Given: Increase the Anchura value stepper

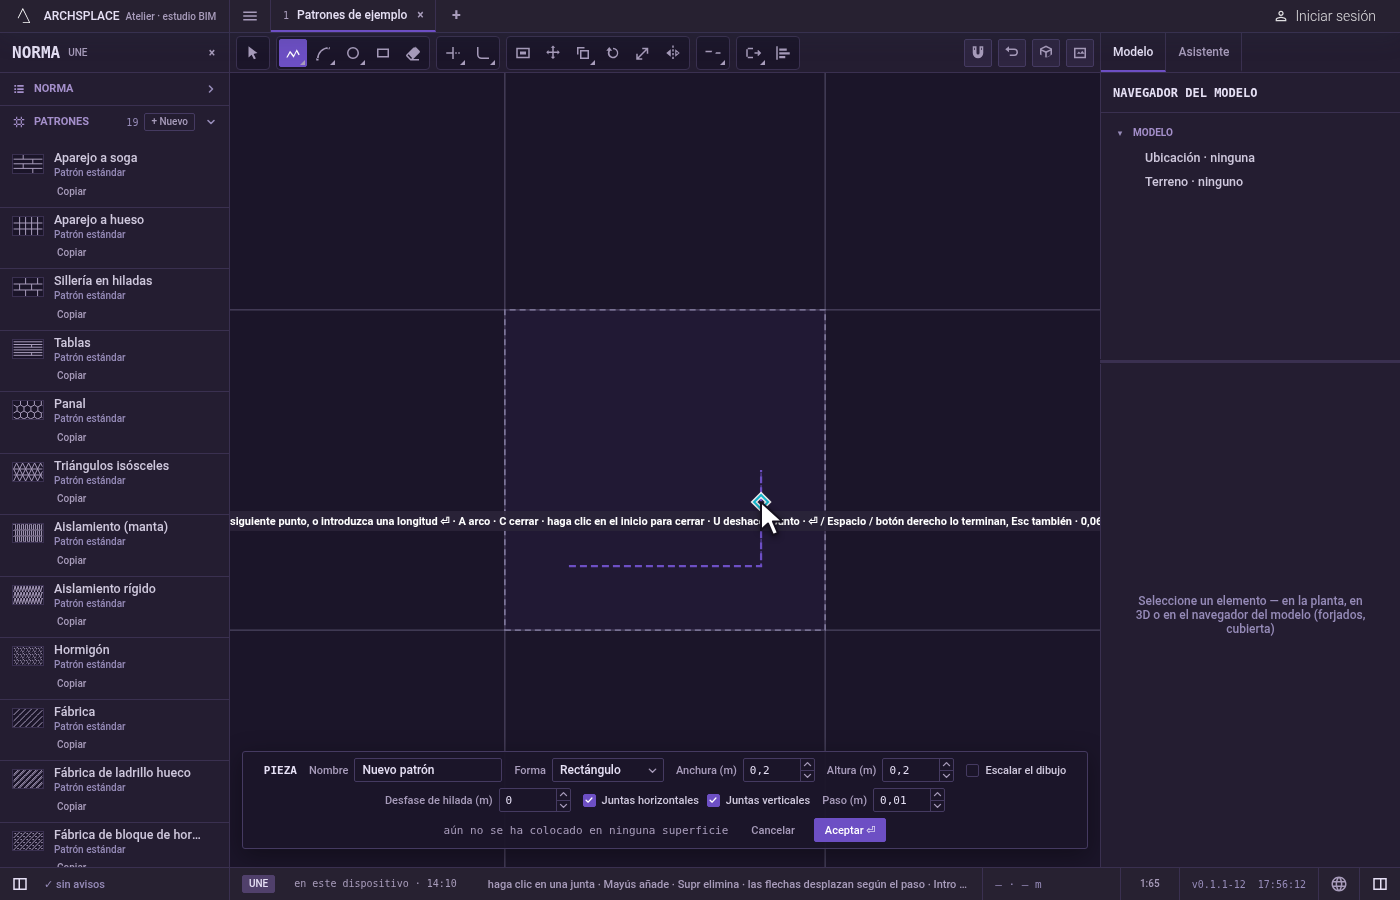Looking at the screenshot, I should 807,765.
